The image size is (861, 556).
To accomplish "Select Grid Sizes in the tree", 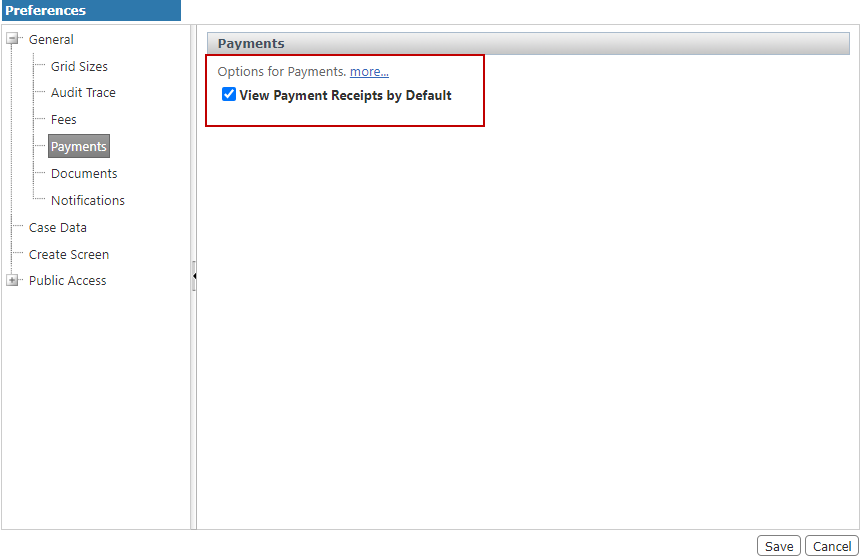I will tap(79, 66).
